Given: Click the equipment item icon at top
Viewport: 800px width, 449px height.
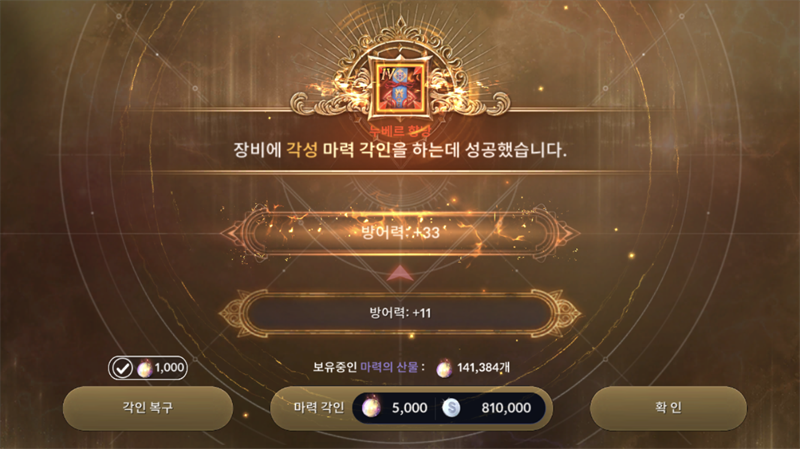Looking at the screenshot, I should pyautogui.click(x=401, y=88).
